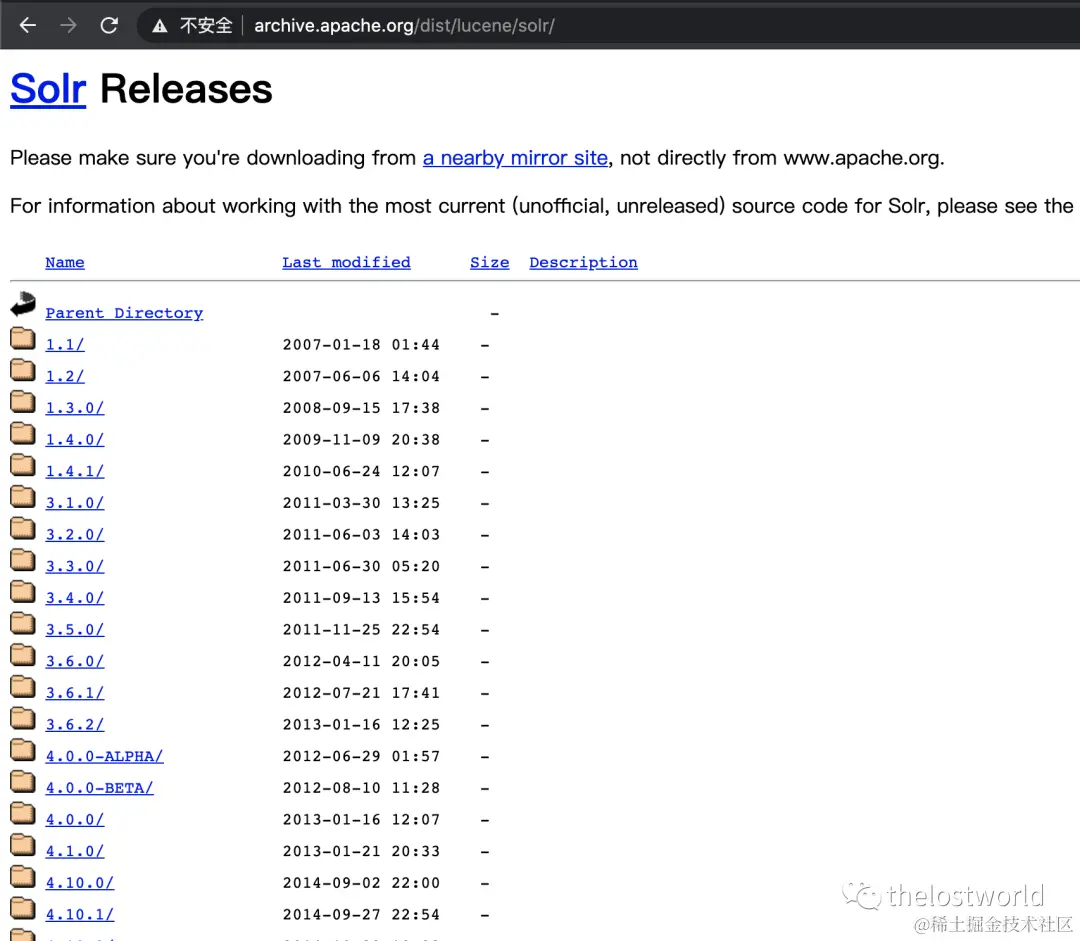Click the browser forward arrow
The image size is (1080, 941).
[x=68, y=25]
